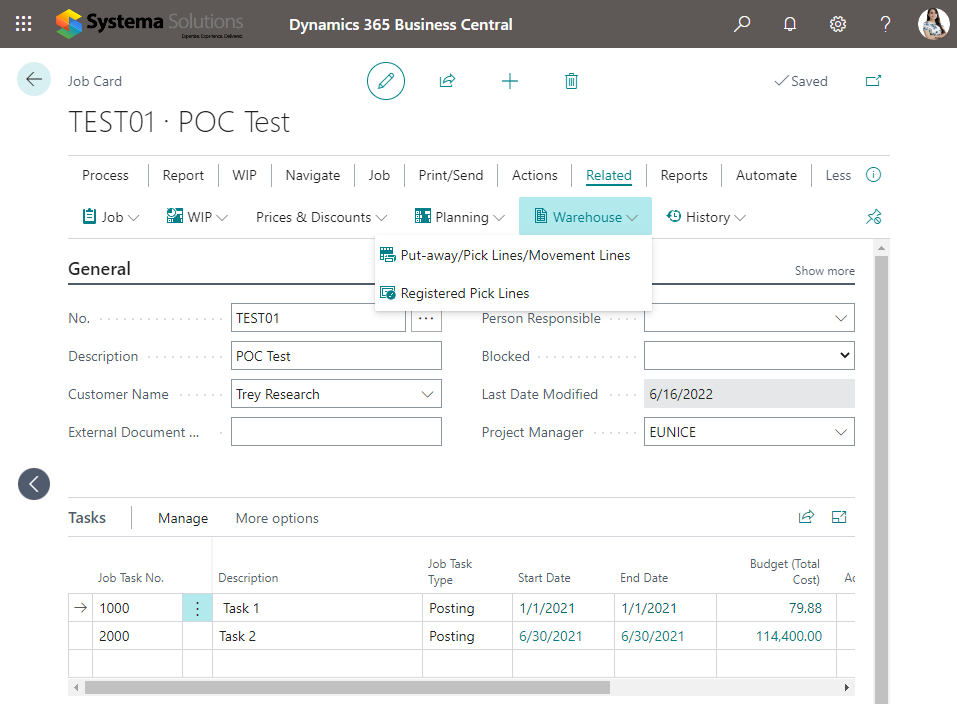Open the notifications bell icon
957x704 pixels.
coord(790,24)
